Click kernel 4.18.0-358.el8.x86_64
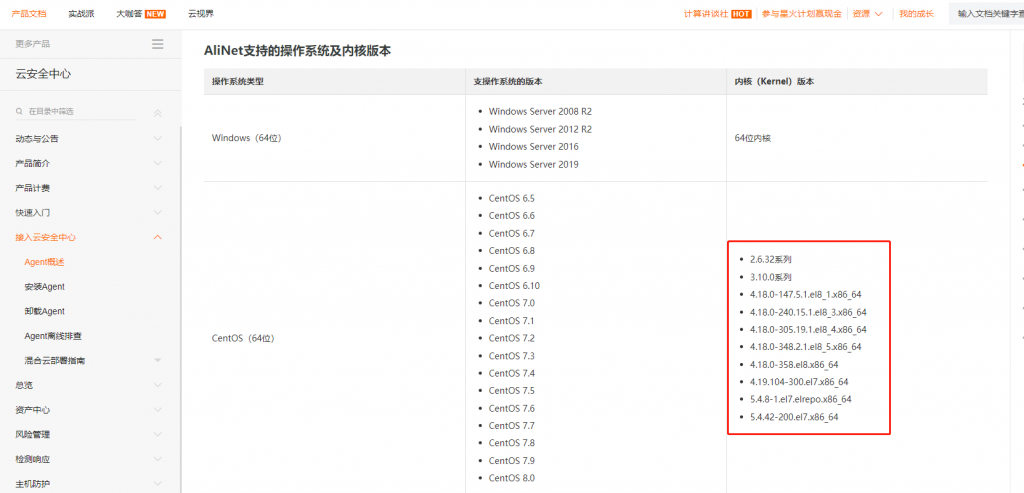1024x493 pixels. (x=793, y=364)
